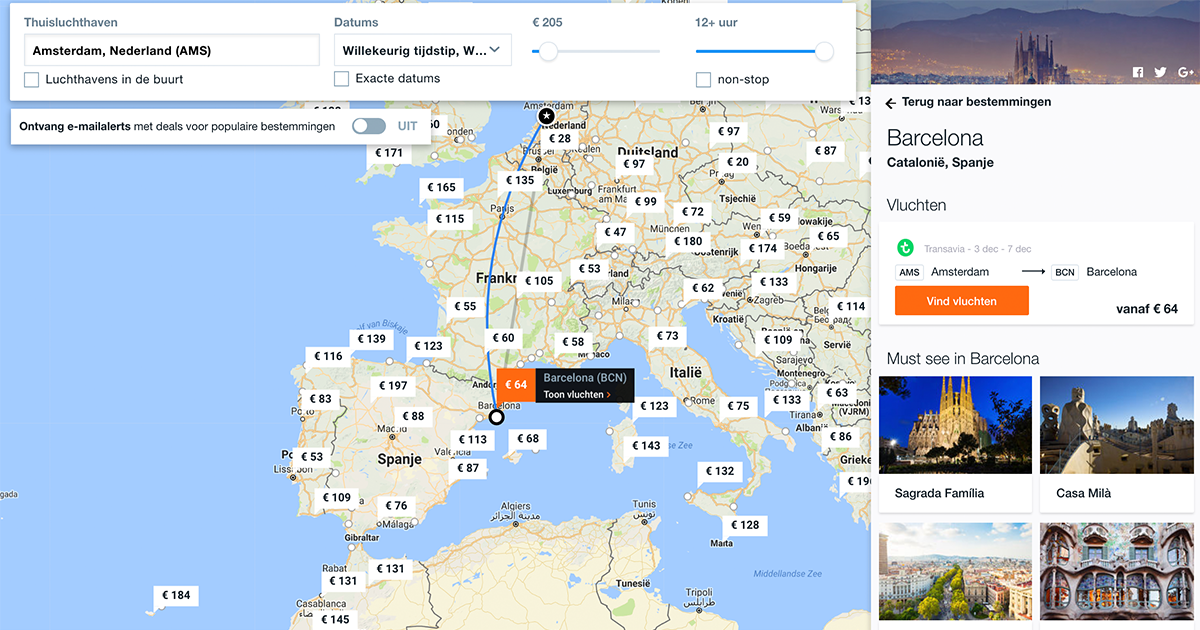This screenshot has height=630, width=1200.
Task: Click the back arrow to destinations
Action: pyautogui.click(x=890, y=103)
